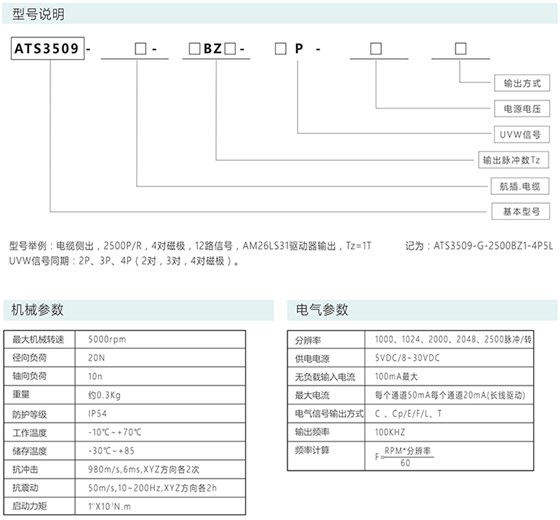Screen dimensions: 560x520
Task: Select the 分辨率 row label
Action: click(x=308, y=340)
